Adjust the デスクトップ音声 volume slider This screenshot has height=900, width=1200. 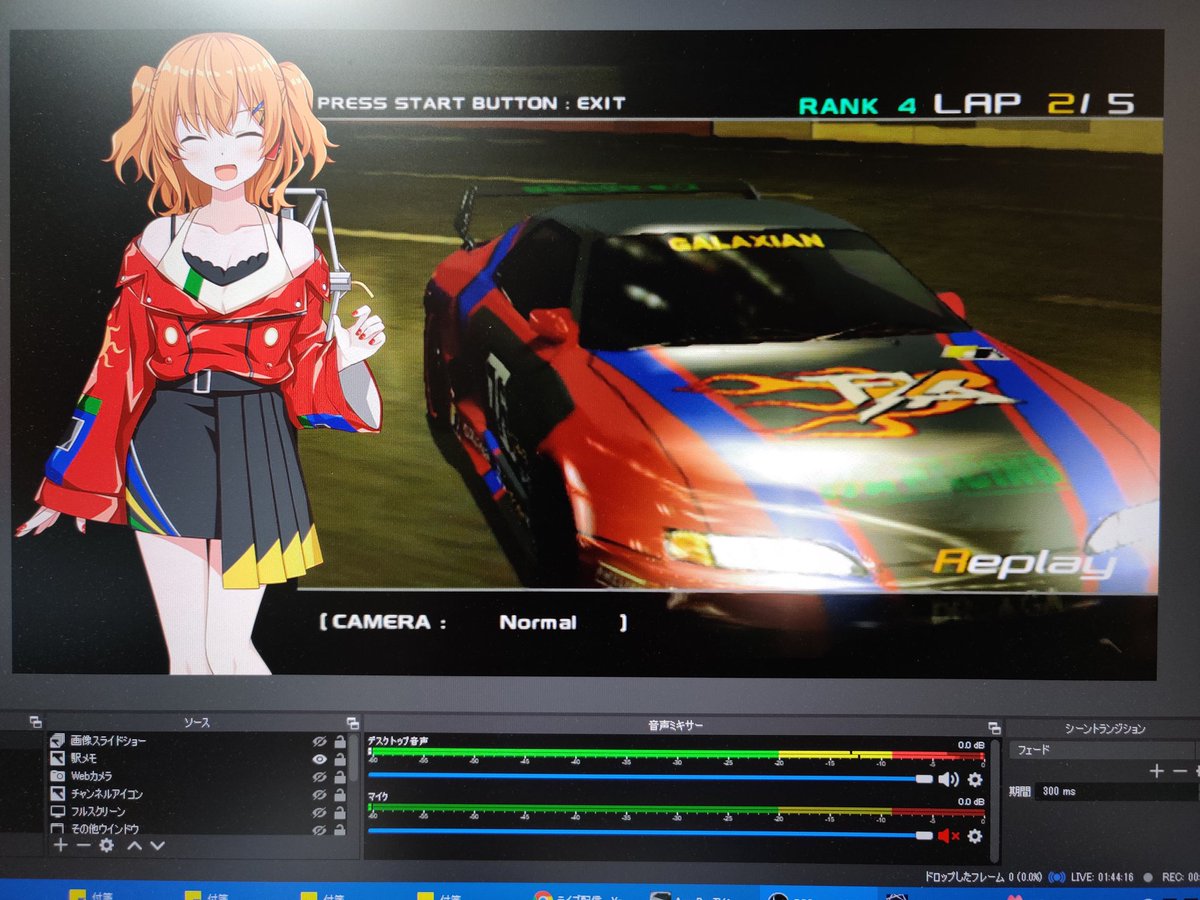coord(650,777)
